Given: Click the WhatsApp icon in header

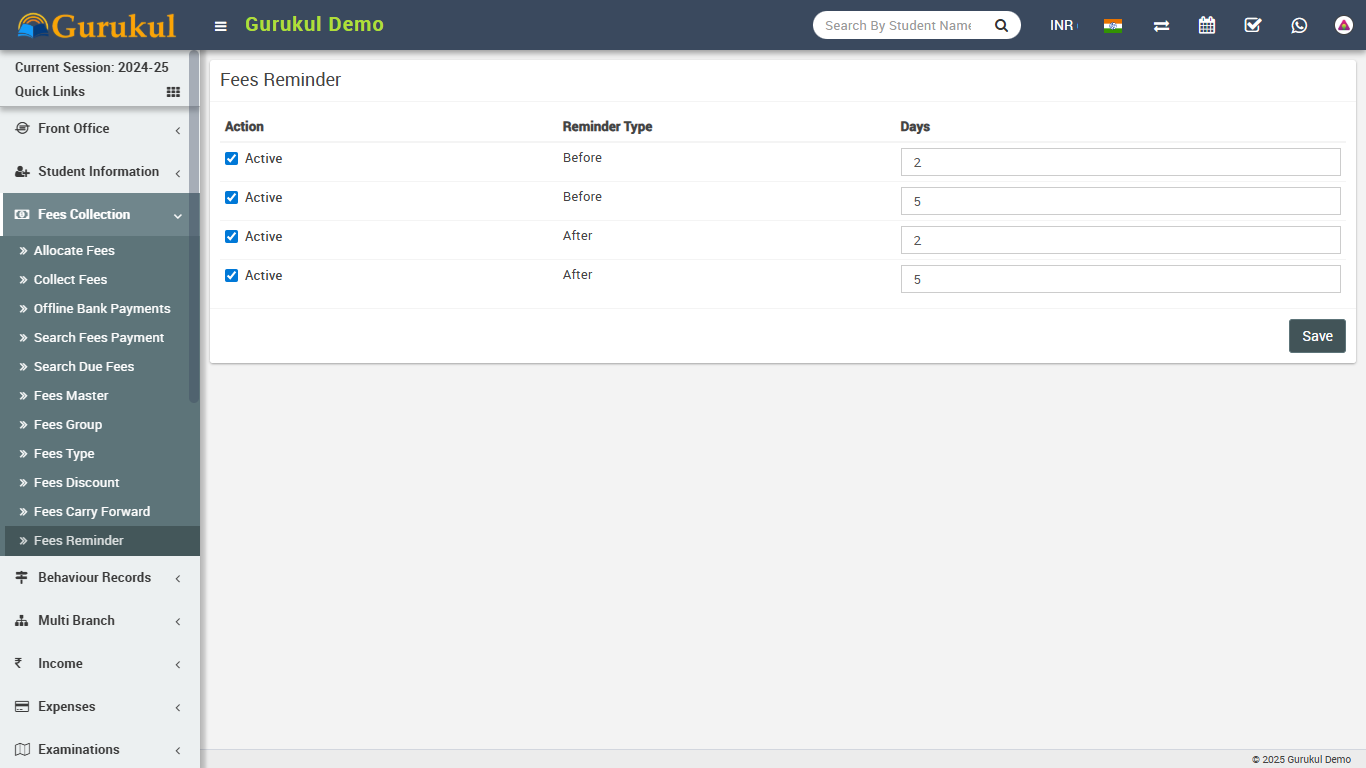Looking at the screenshot, I should point(1299,25).
